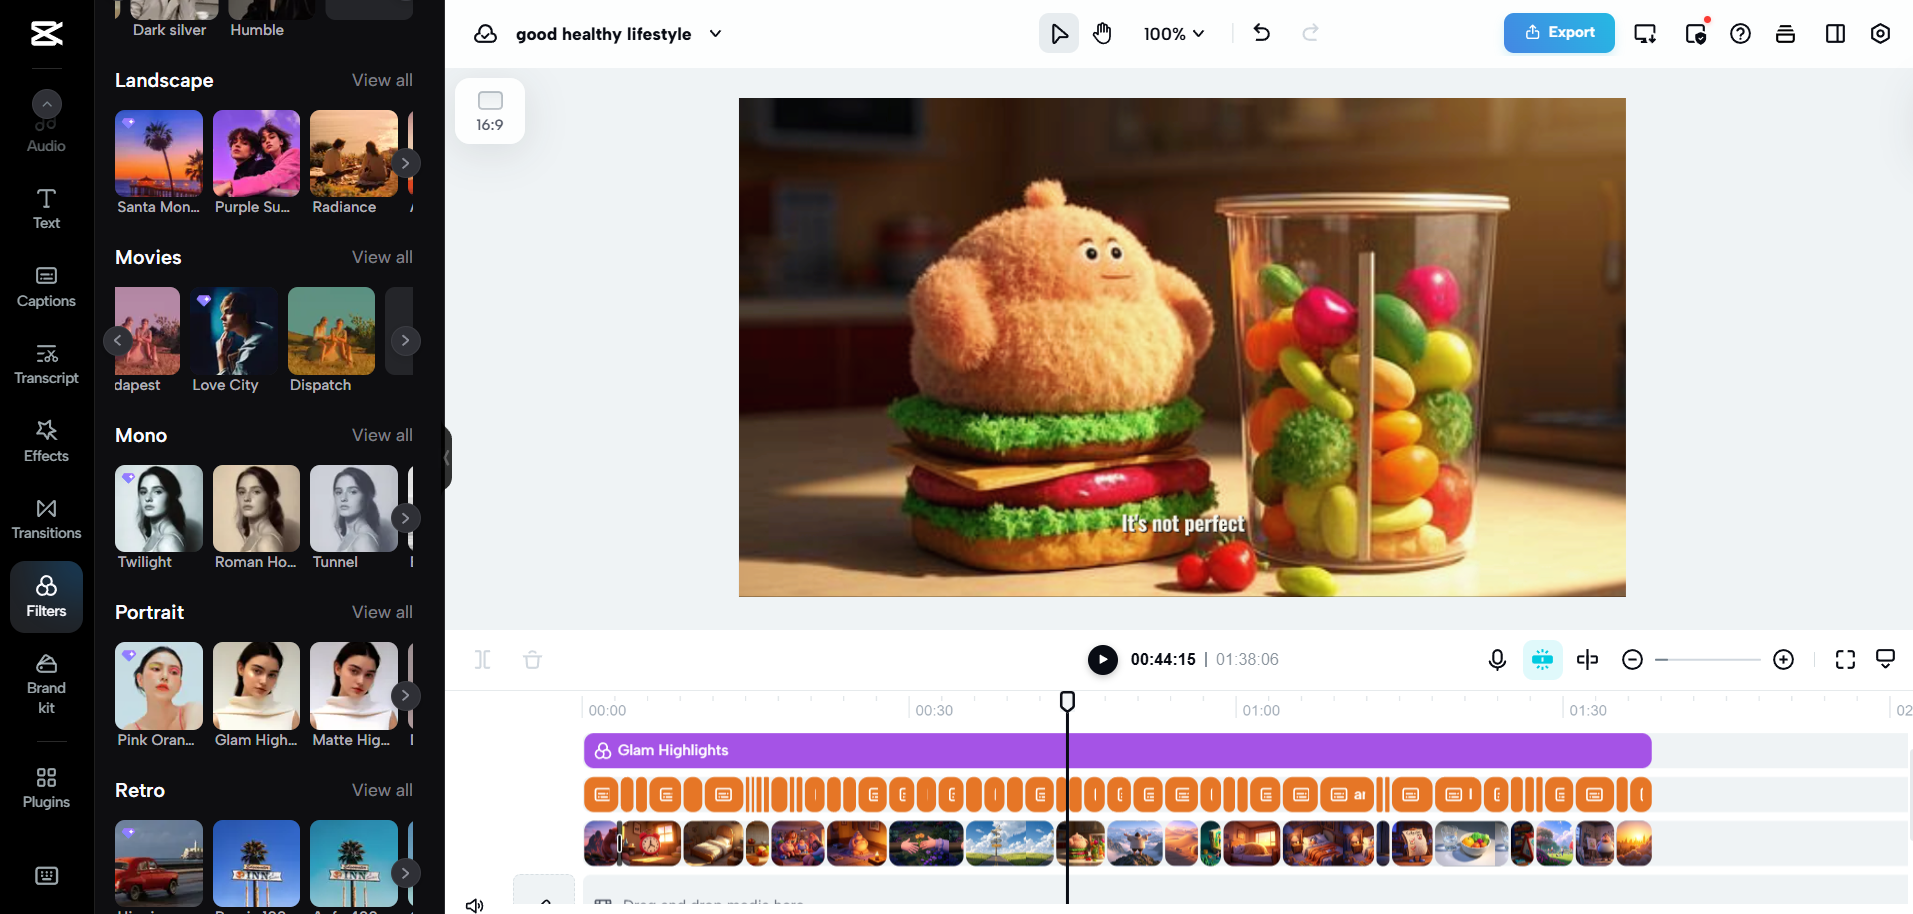This screenshot has height=914, width=1913.
Task: Redo the last action
Action: 1310,33
